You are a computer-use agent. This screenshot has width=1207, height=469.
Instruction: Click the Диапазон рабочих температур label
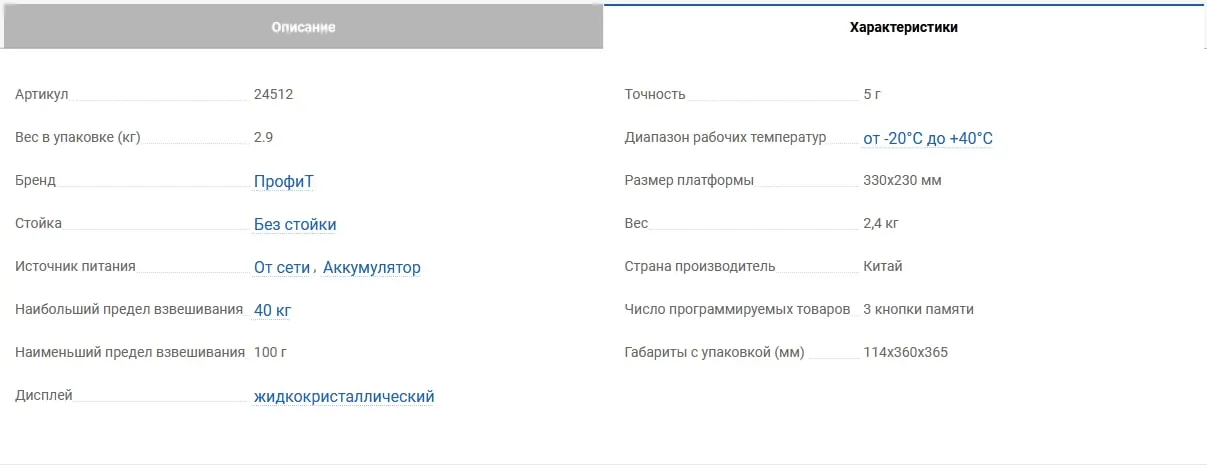tap(725, 137)
